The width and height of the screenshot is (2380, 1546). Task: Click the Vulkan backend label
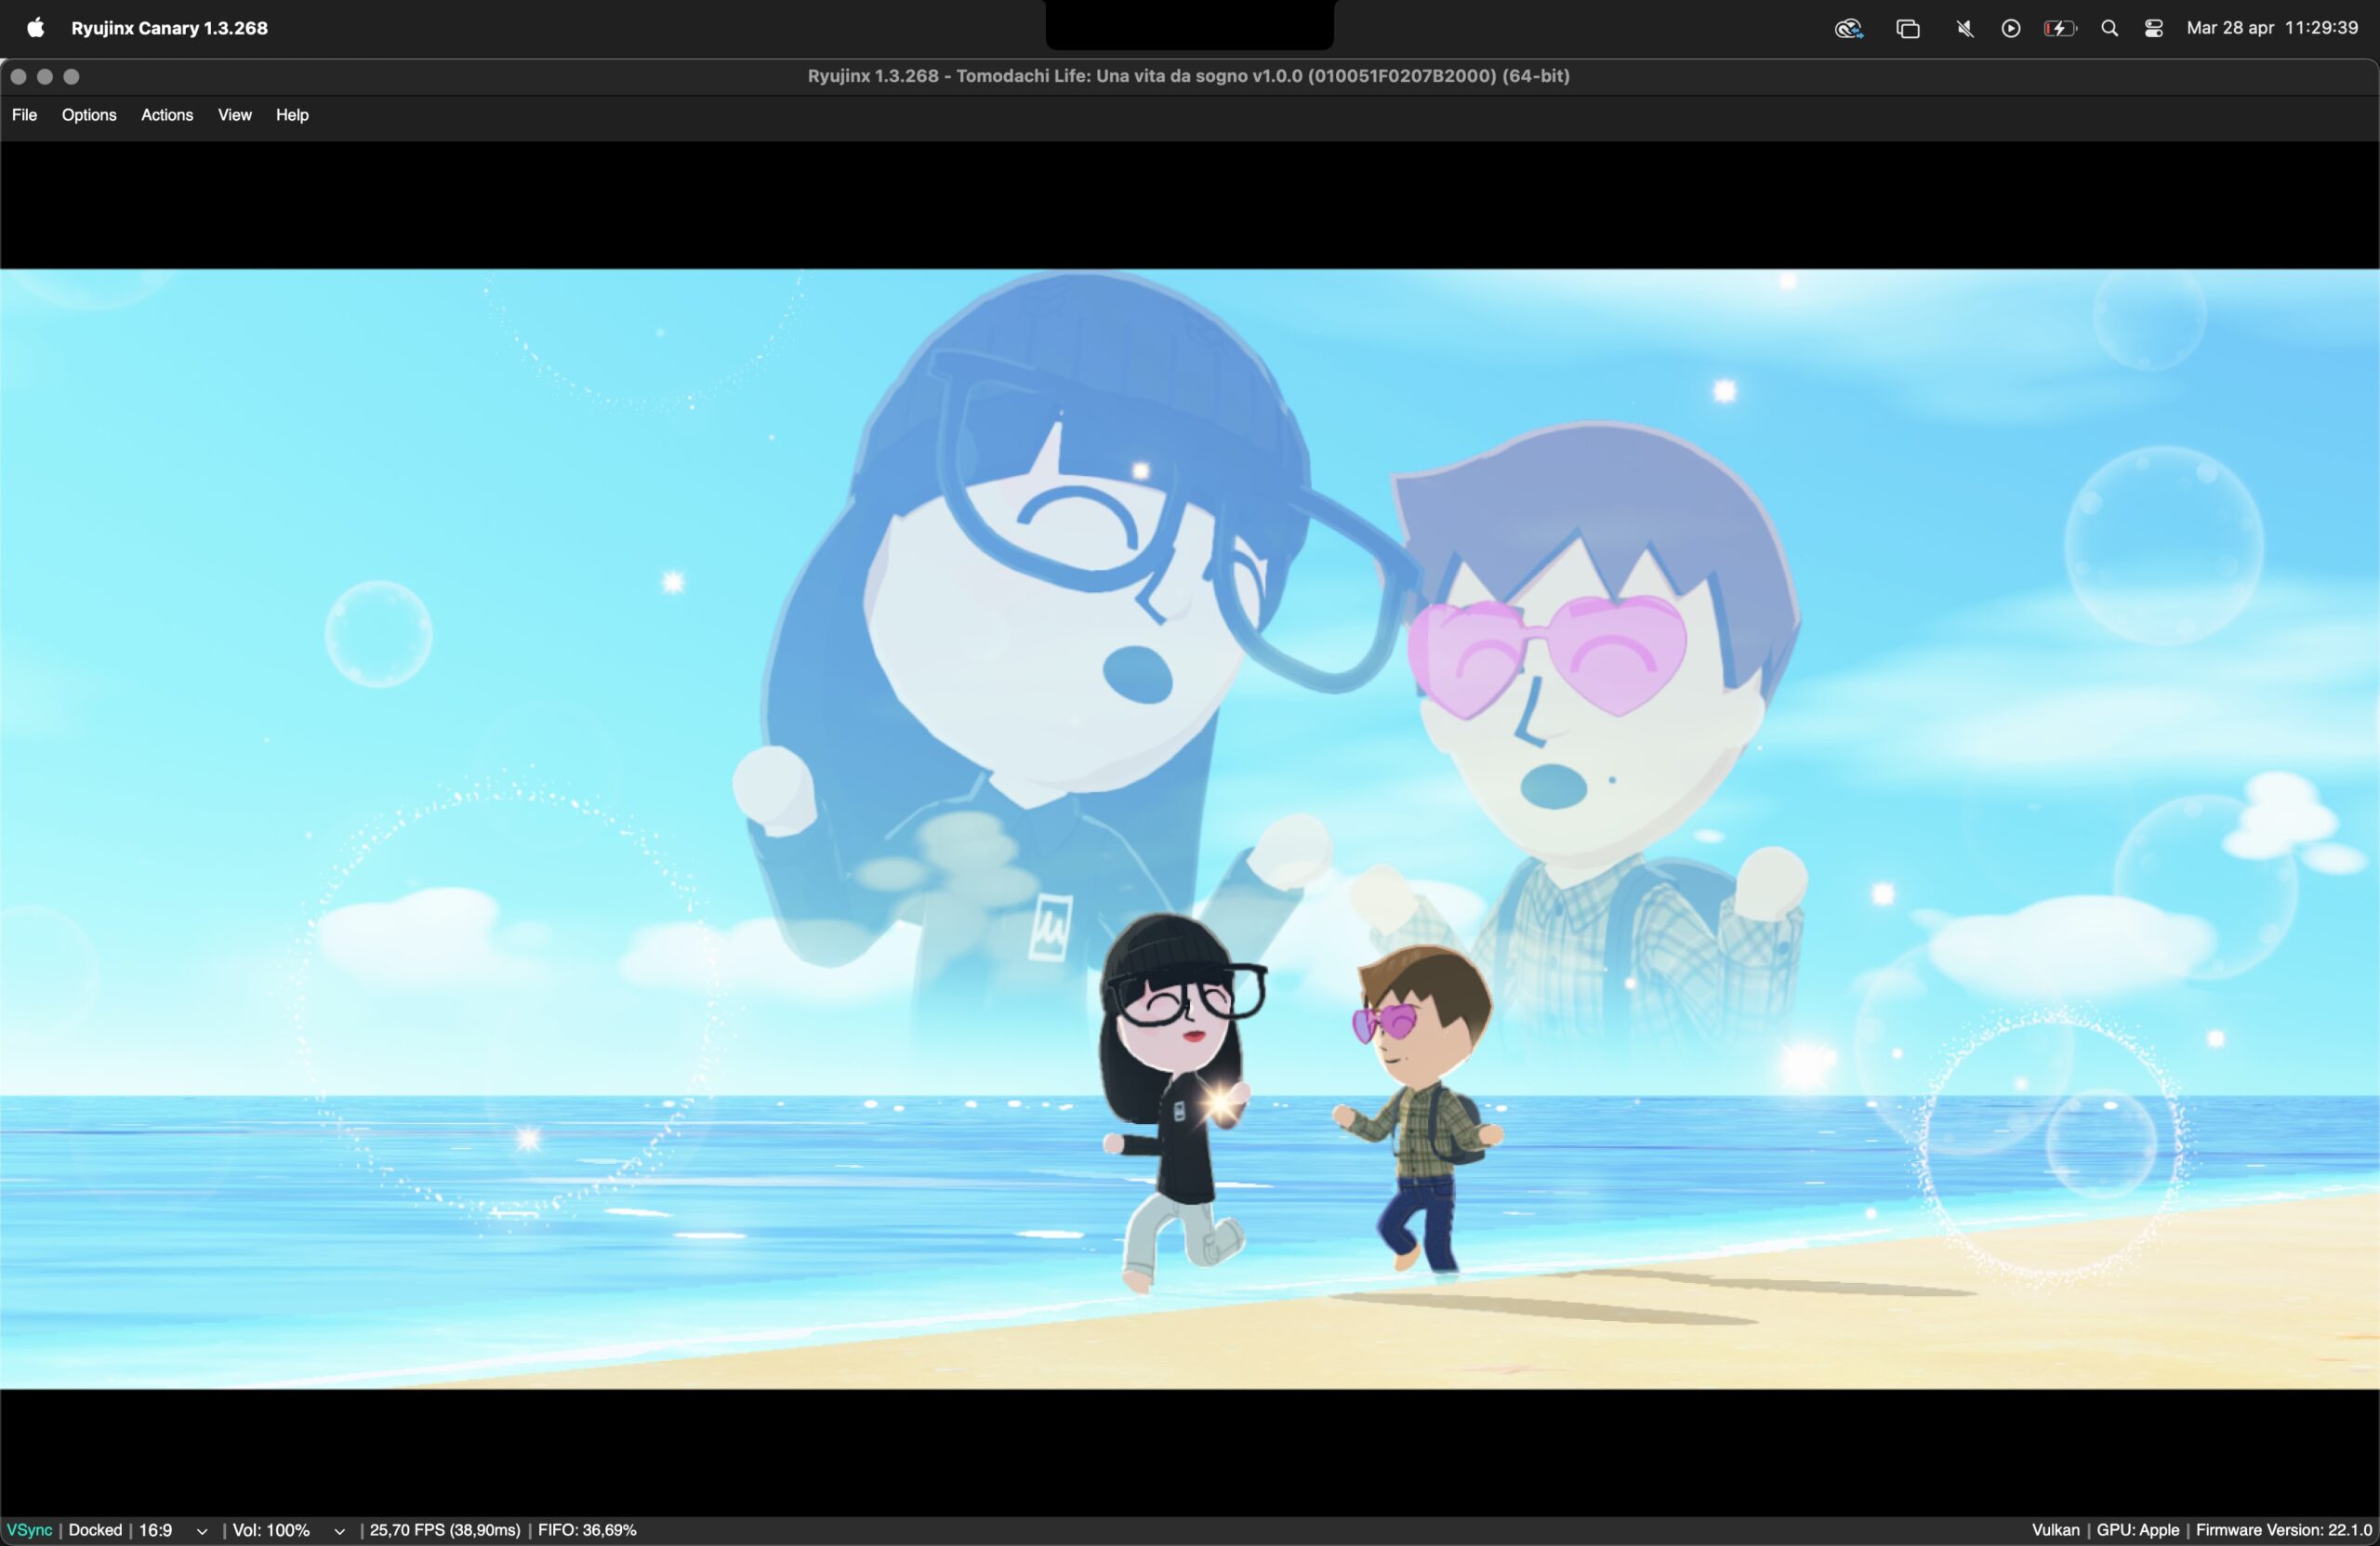coord(2055,1530)
